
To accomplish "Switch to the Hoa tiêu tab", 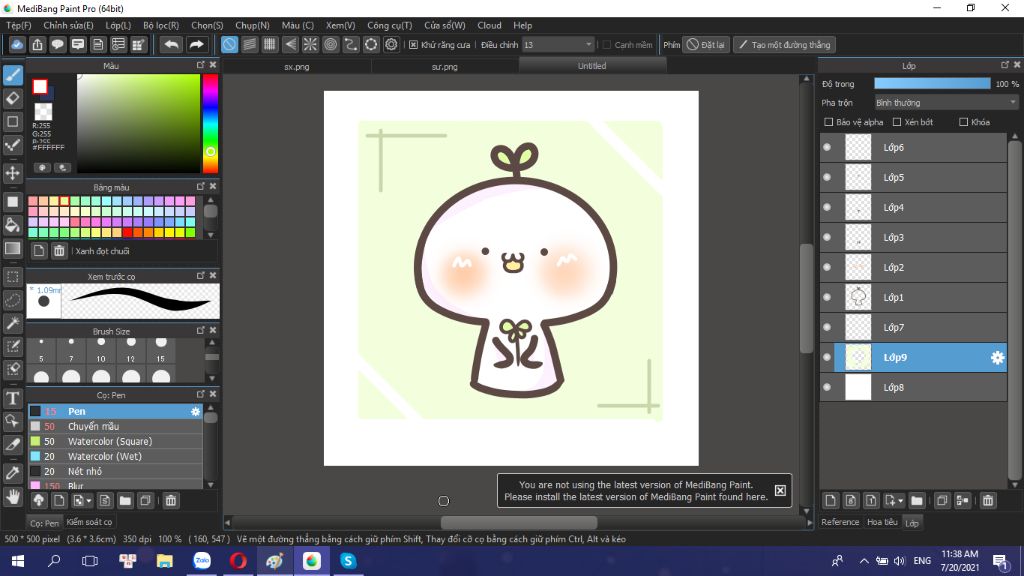I will [882, 522].
